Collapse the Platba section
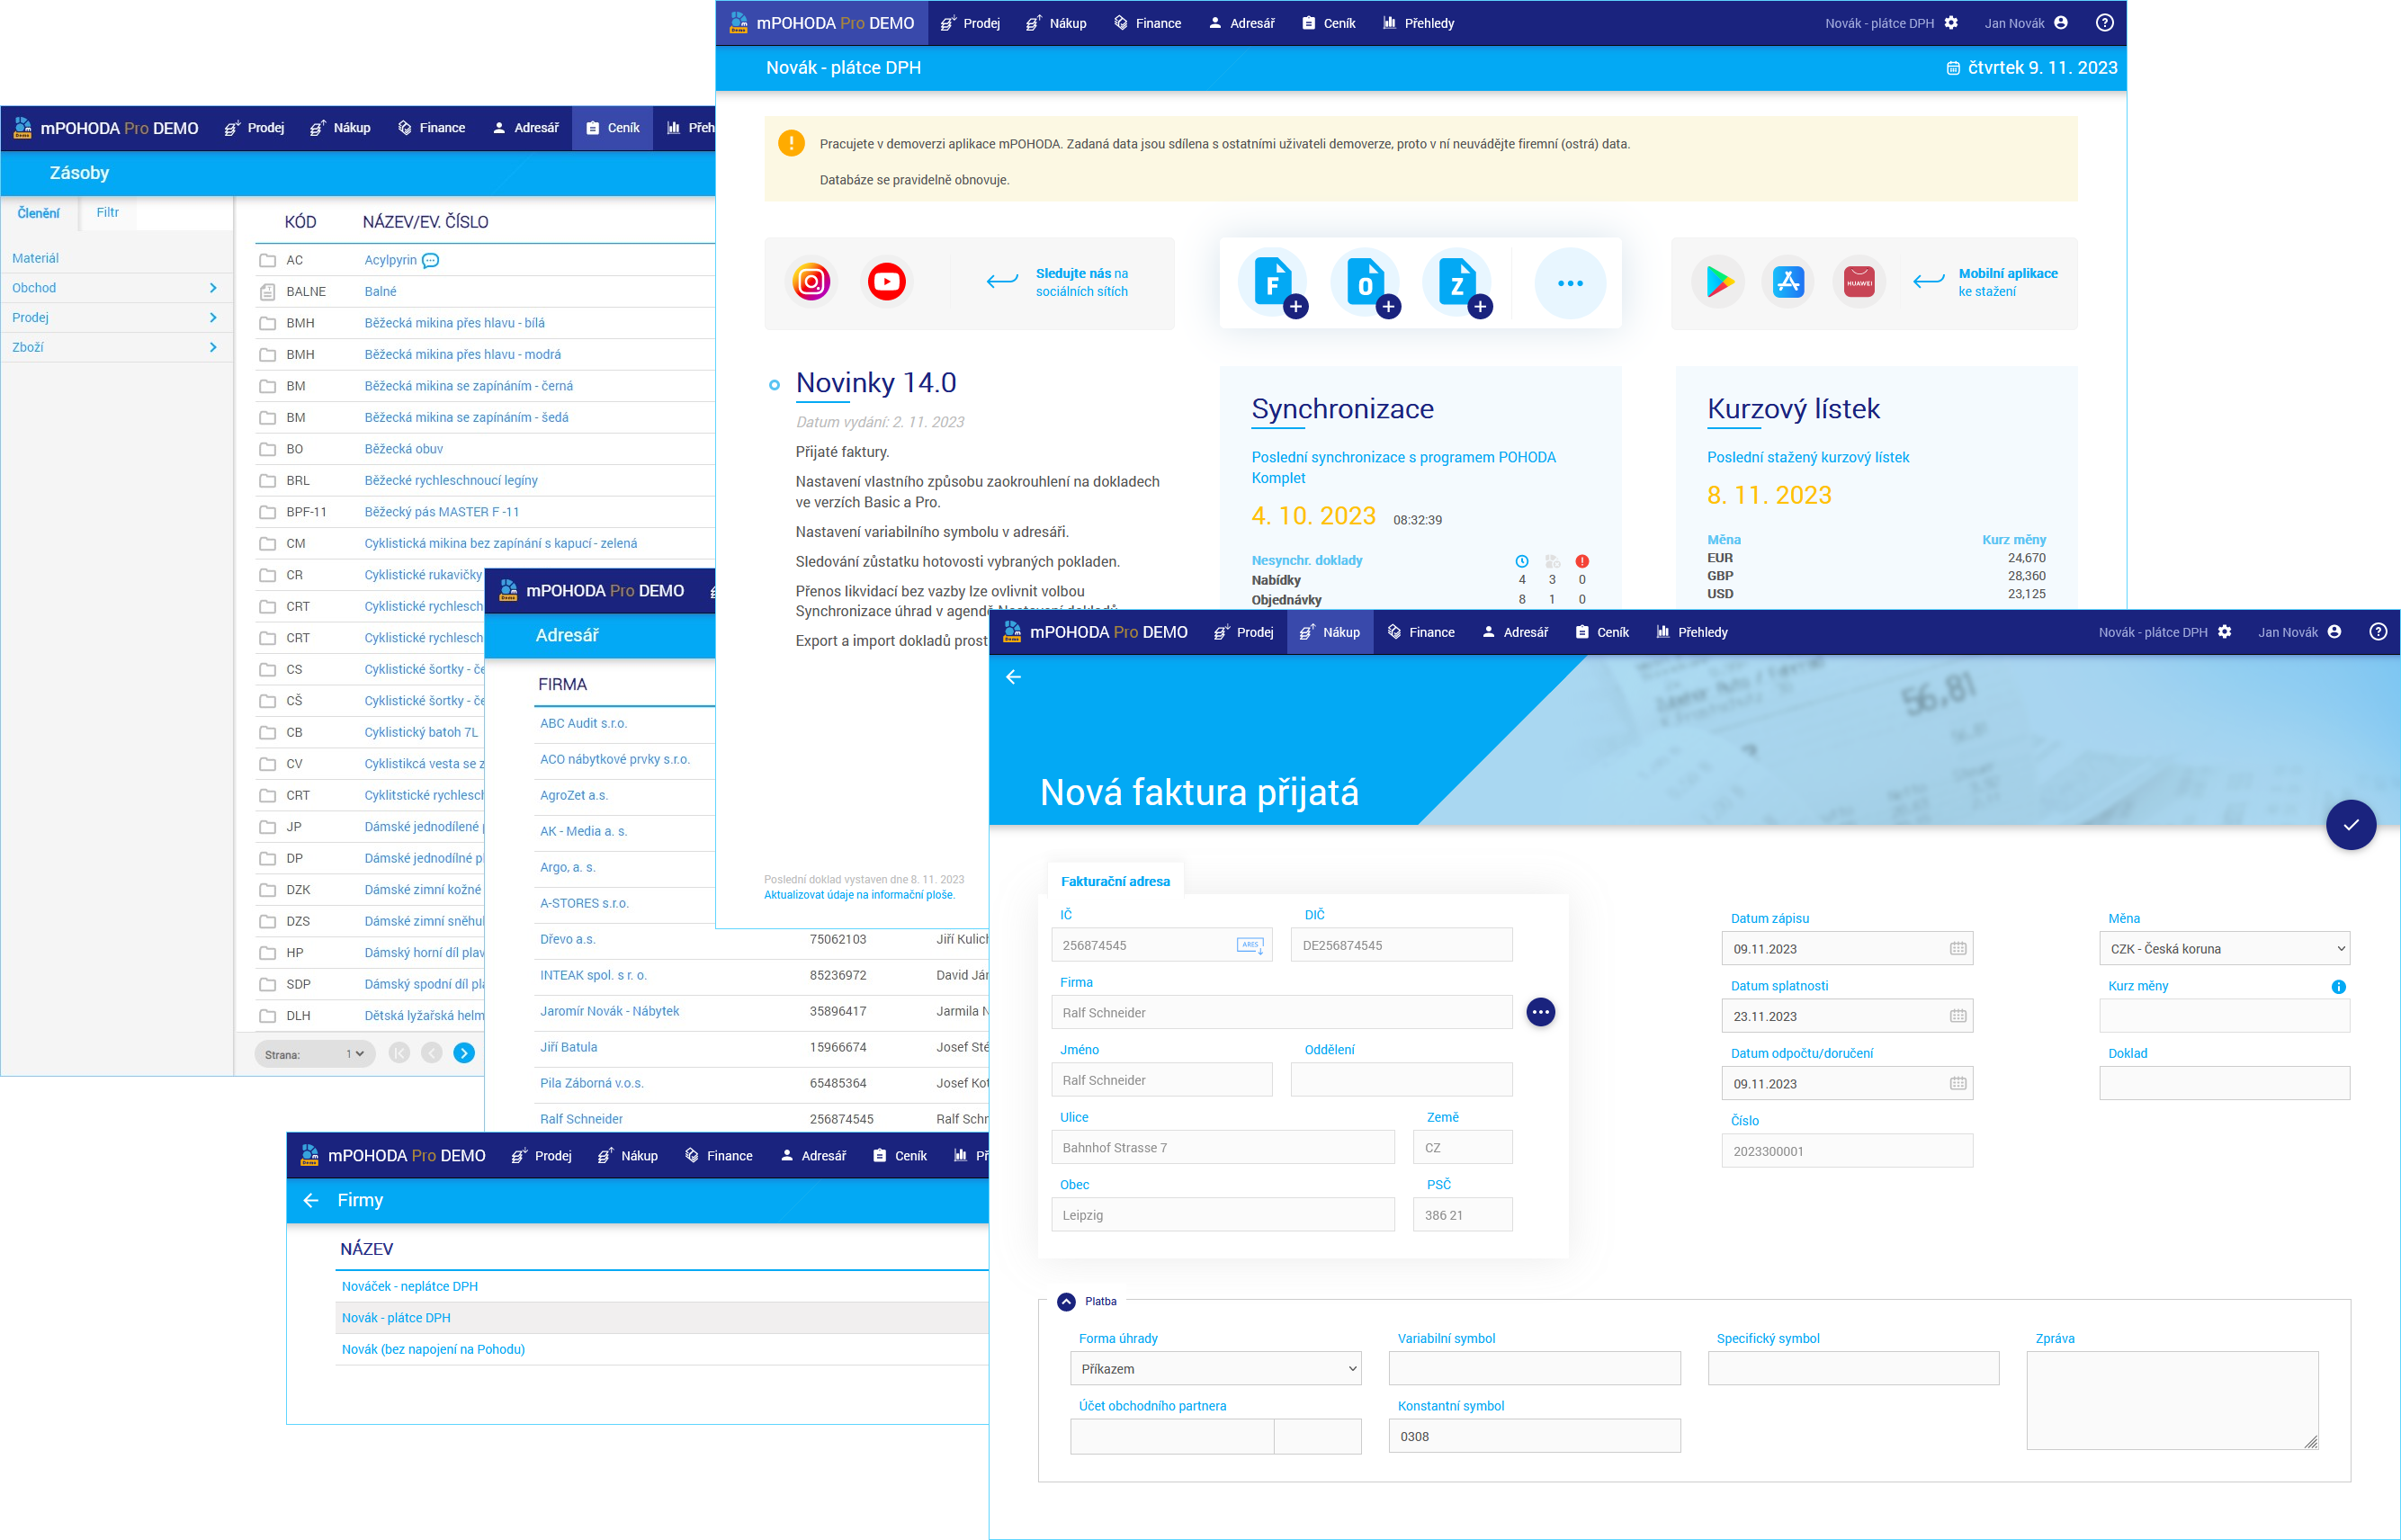This screenshot has height=1540, width=2401. (x=1066, y=1301)
